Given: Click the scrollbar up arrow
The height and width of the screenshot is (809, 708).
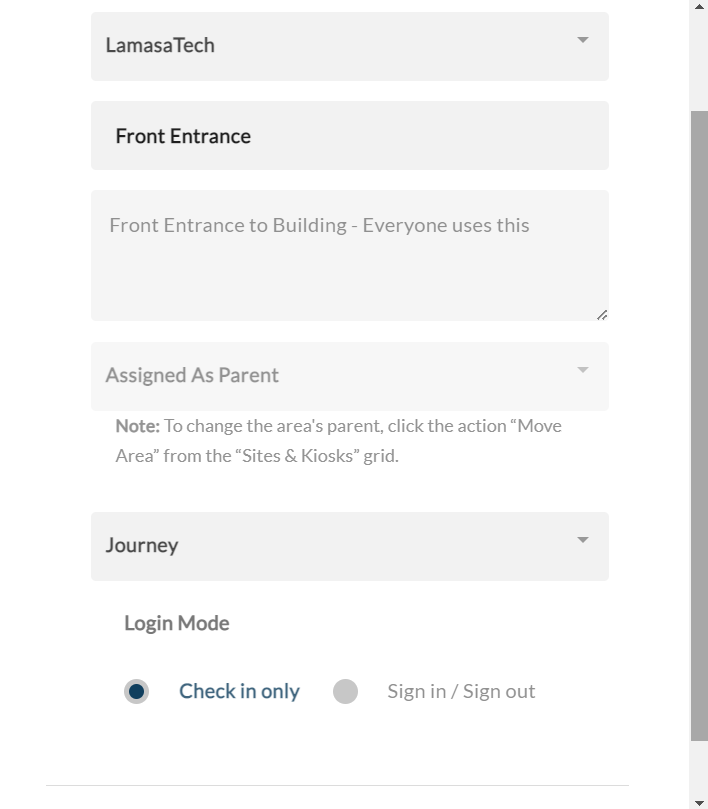Looking at the screenshot, I should click(x=699, y=7).
